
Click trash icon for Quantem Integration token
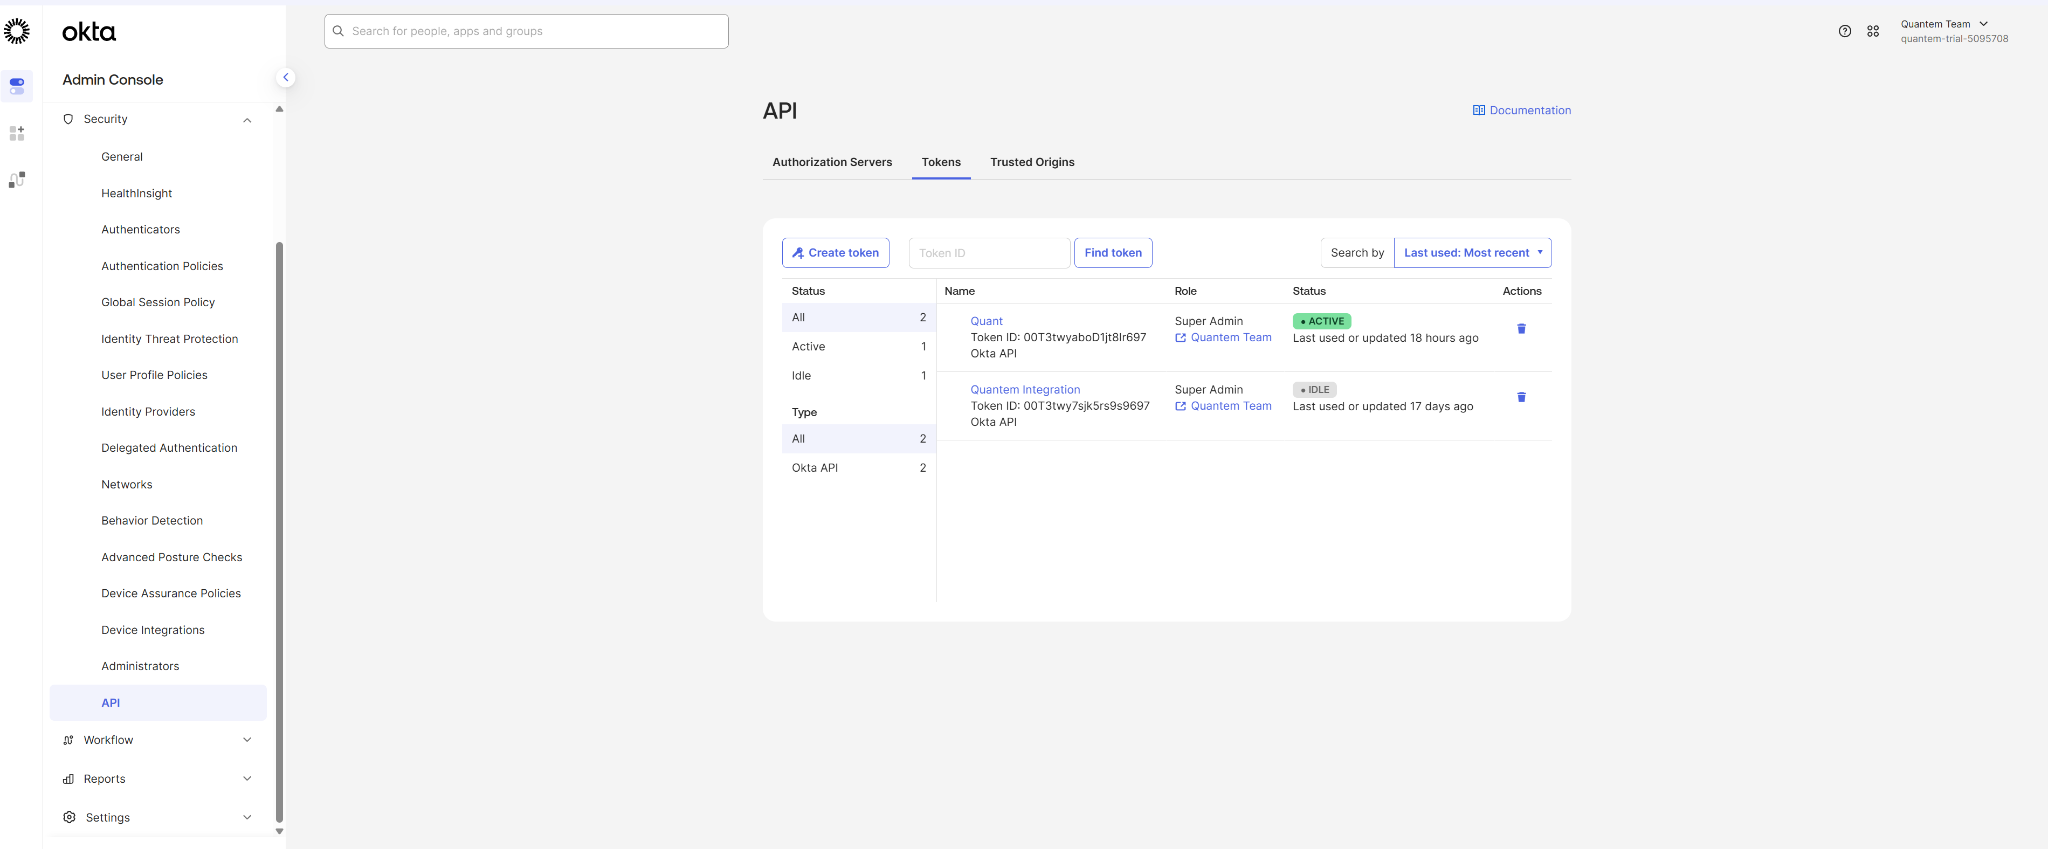(x=1521, y=398)
